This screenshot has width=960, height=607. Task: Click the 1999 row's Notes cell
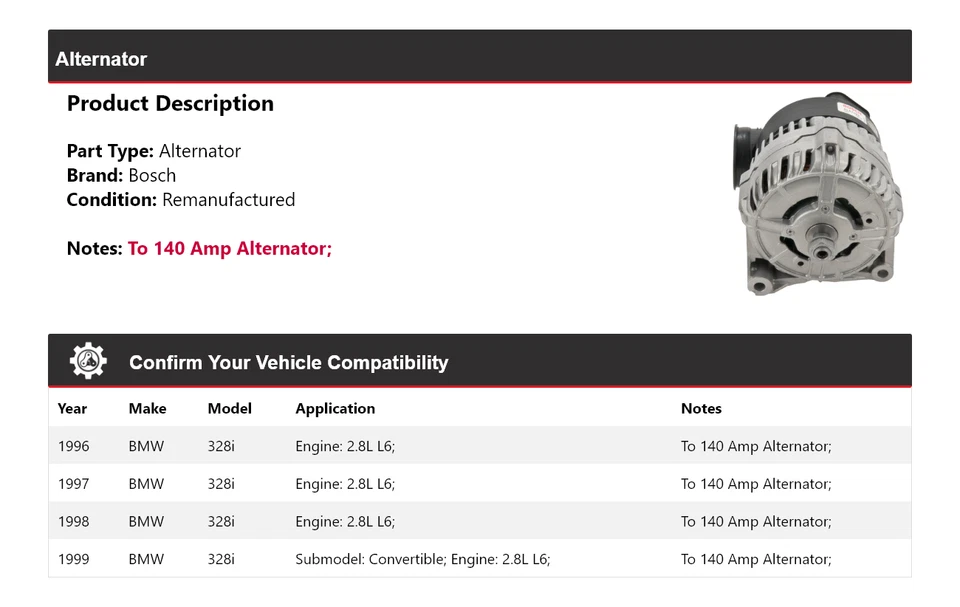pos(756,559)
